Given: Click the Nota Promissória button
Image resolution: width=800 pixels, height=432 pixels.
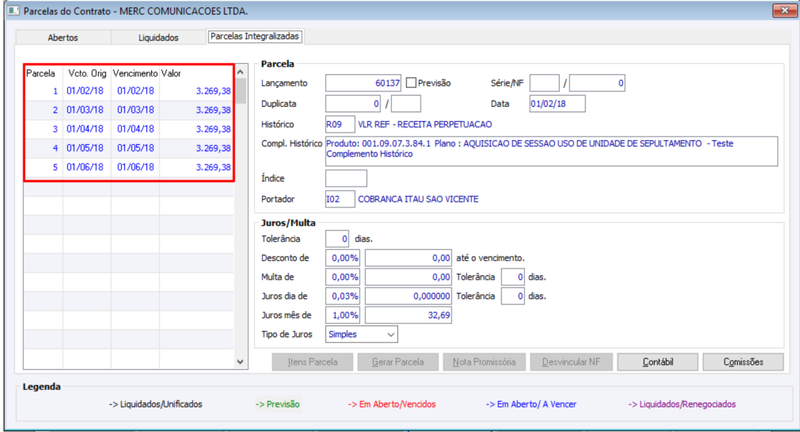Looking at the screenshot, I should [484, 362].
